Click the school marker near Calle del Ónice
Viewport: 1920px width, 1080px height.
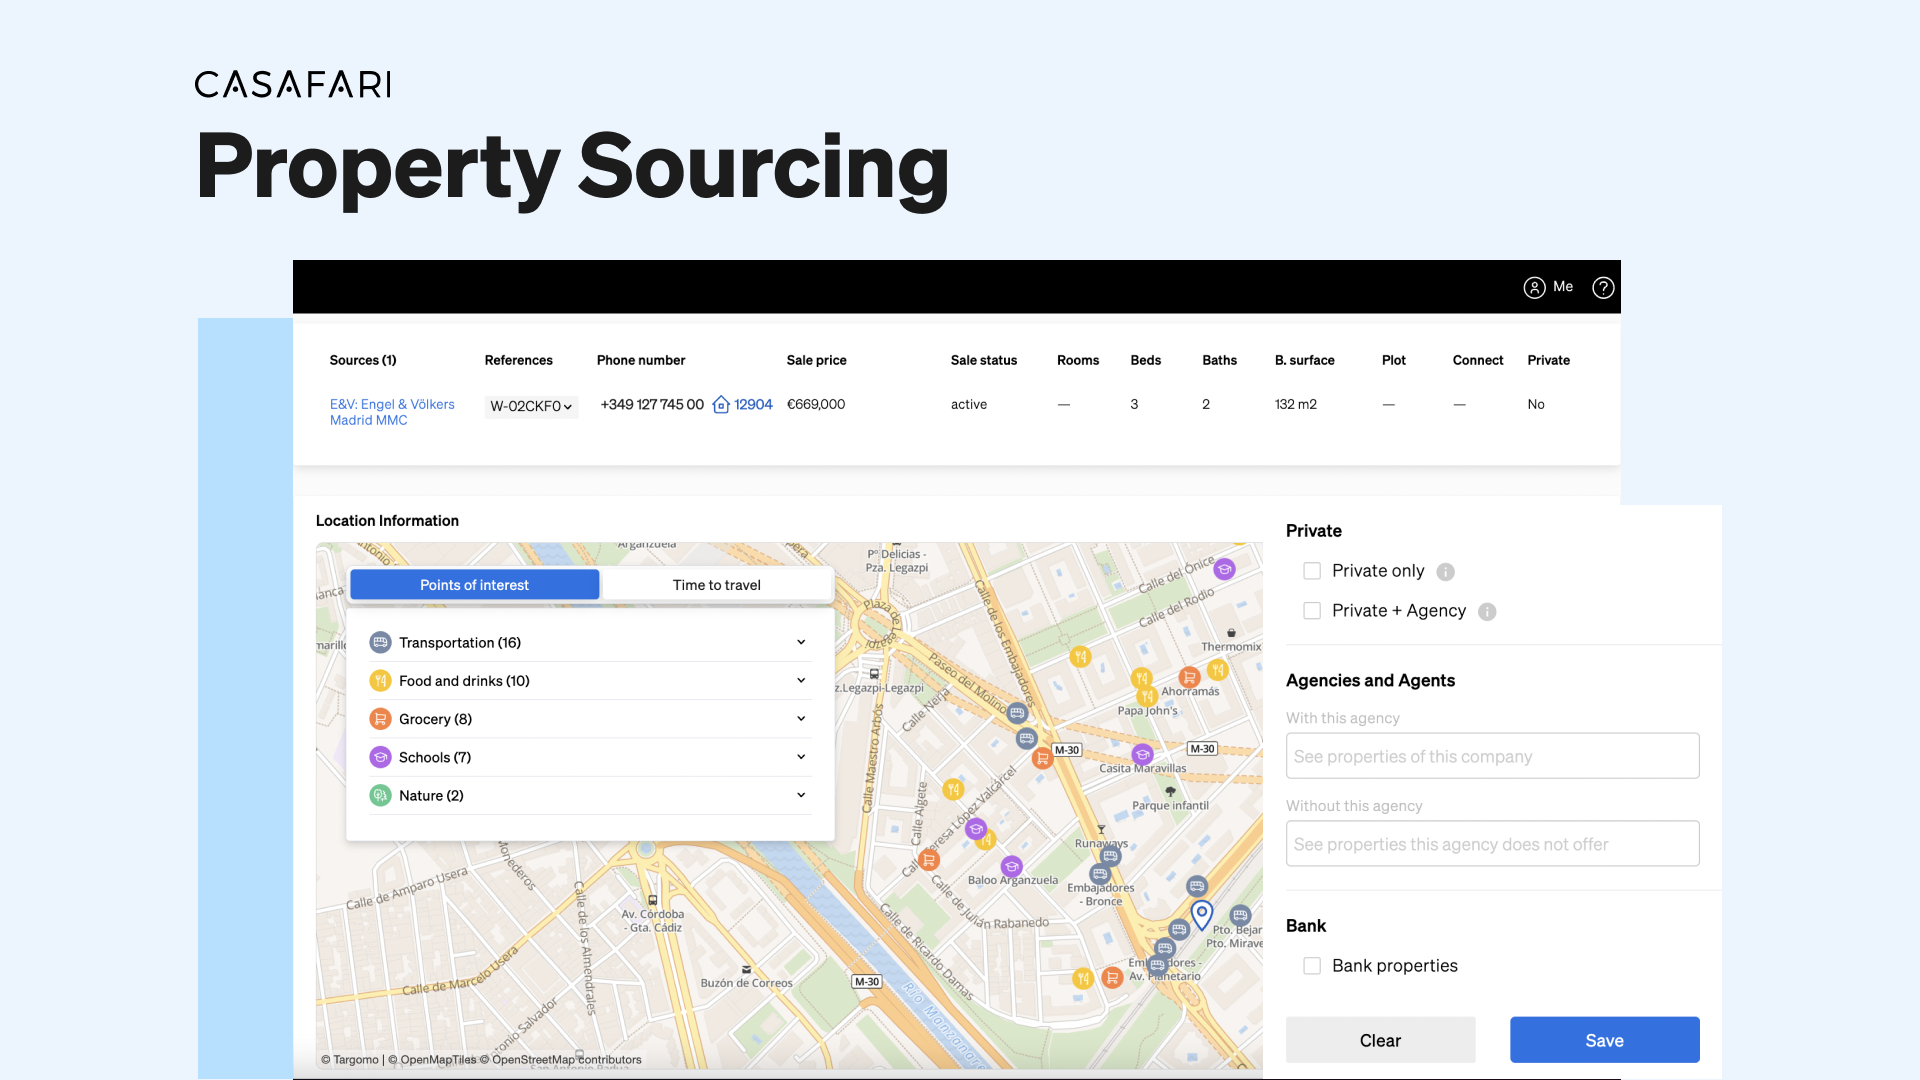coord(1224,569)
